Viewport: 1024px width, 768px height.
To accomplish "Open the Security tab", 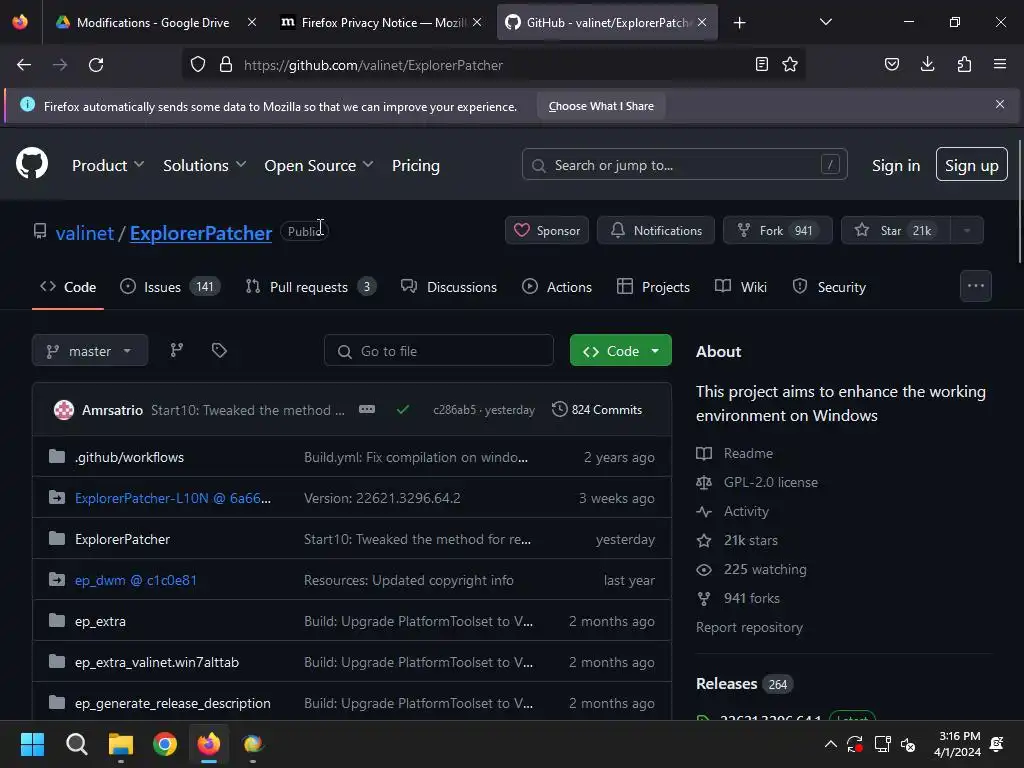I will click(x=829, y=287).
